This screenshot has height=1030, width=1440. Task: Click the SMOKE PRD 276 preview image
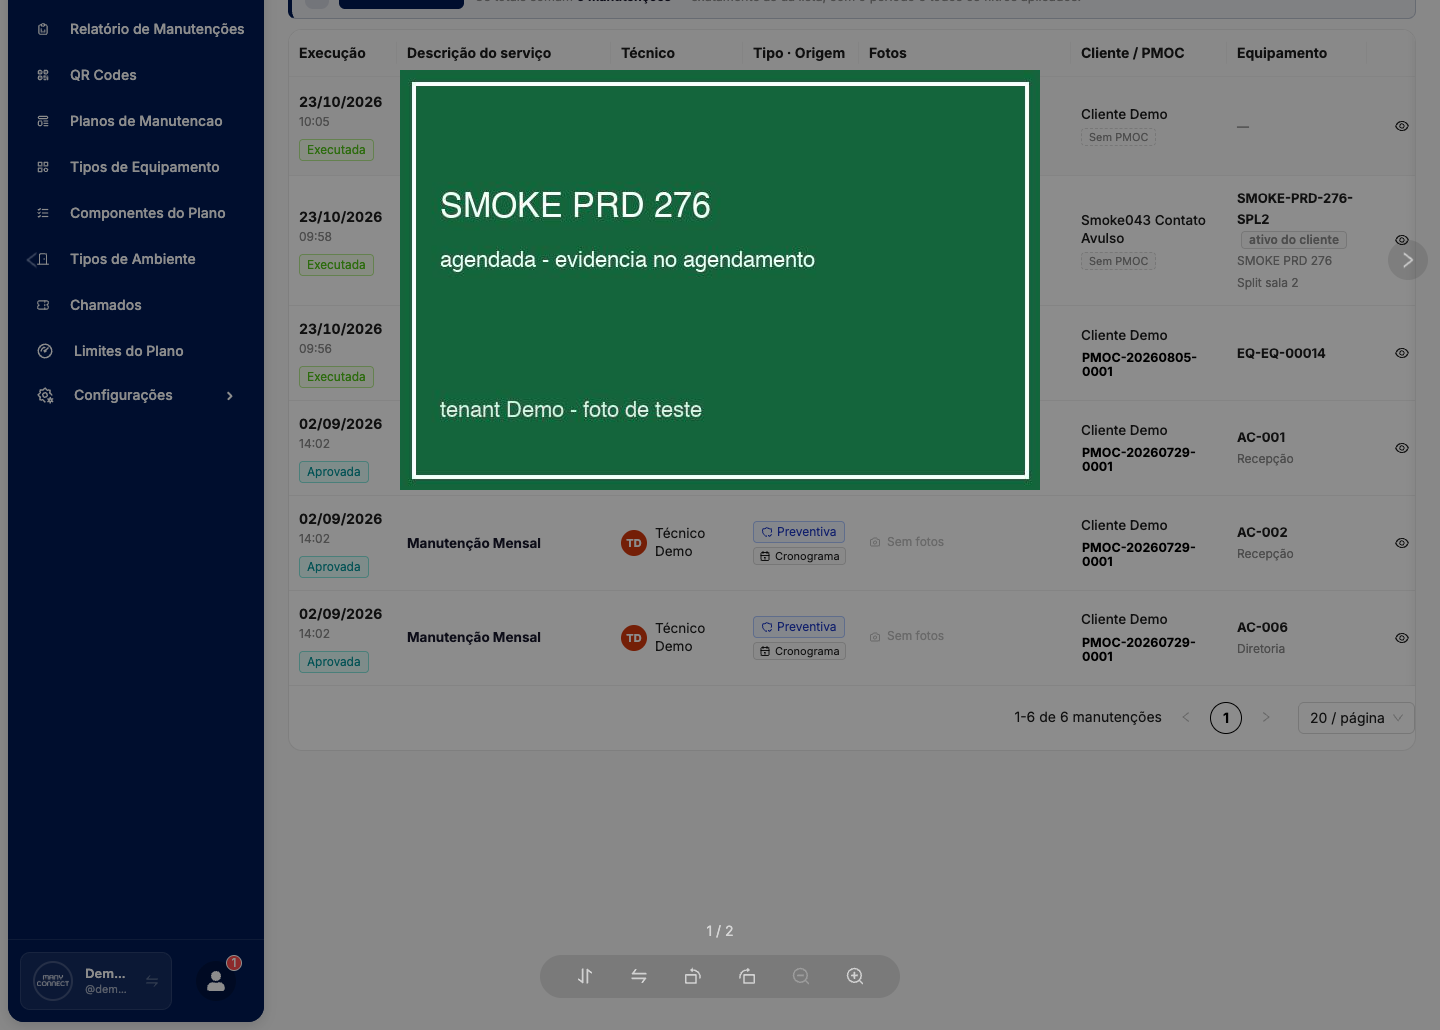click(x=720, y=280)
